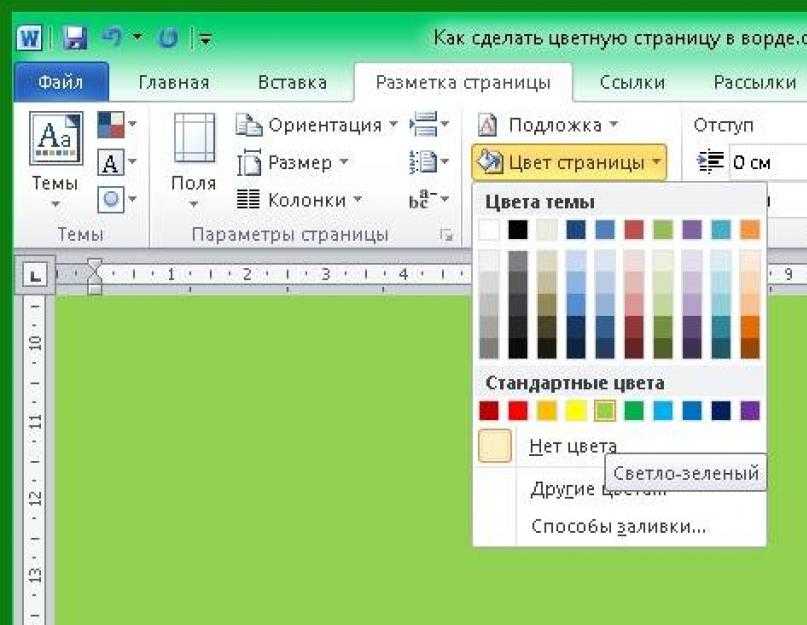The height and width of the screenshot is (625, 807).
Task: Pick the aqua theme color swatch
Action: [721, 230]
